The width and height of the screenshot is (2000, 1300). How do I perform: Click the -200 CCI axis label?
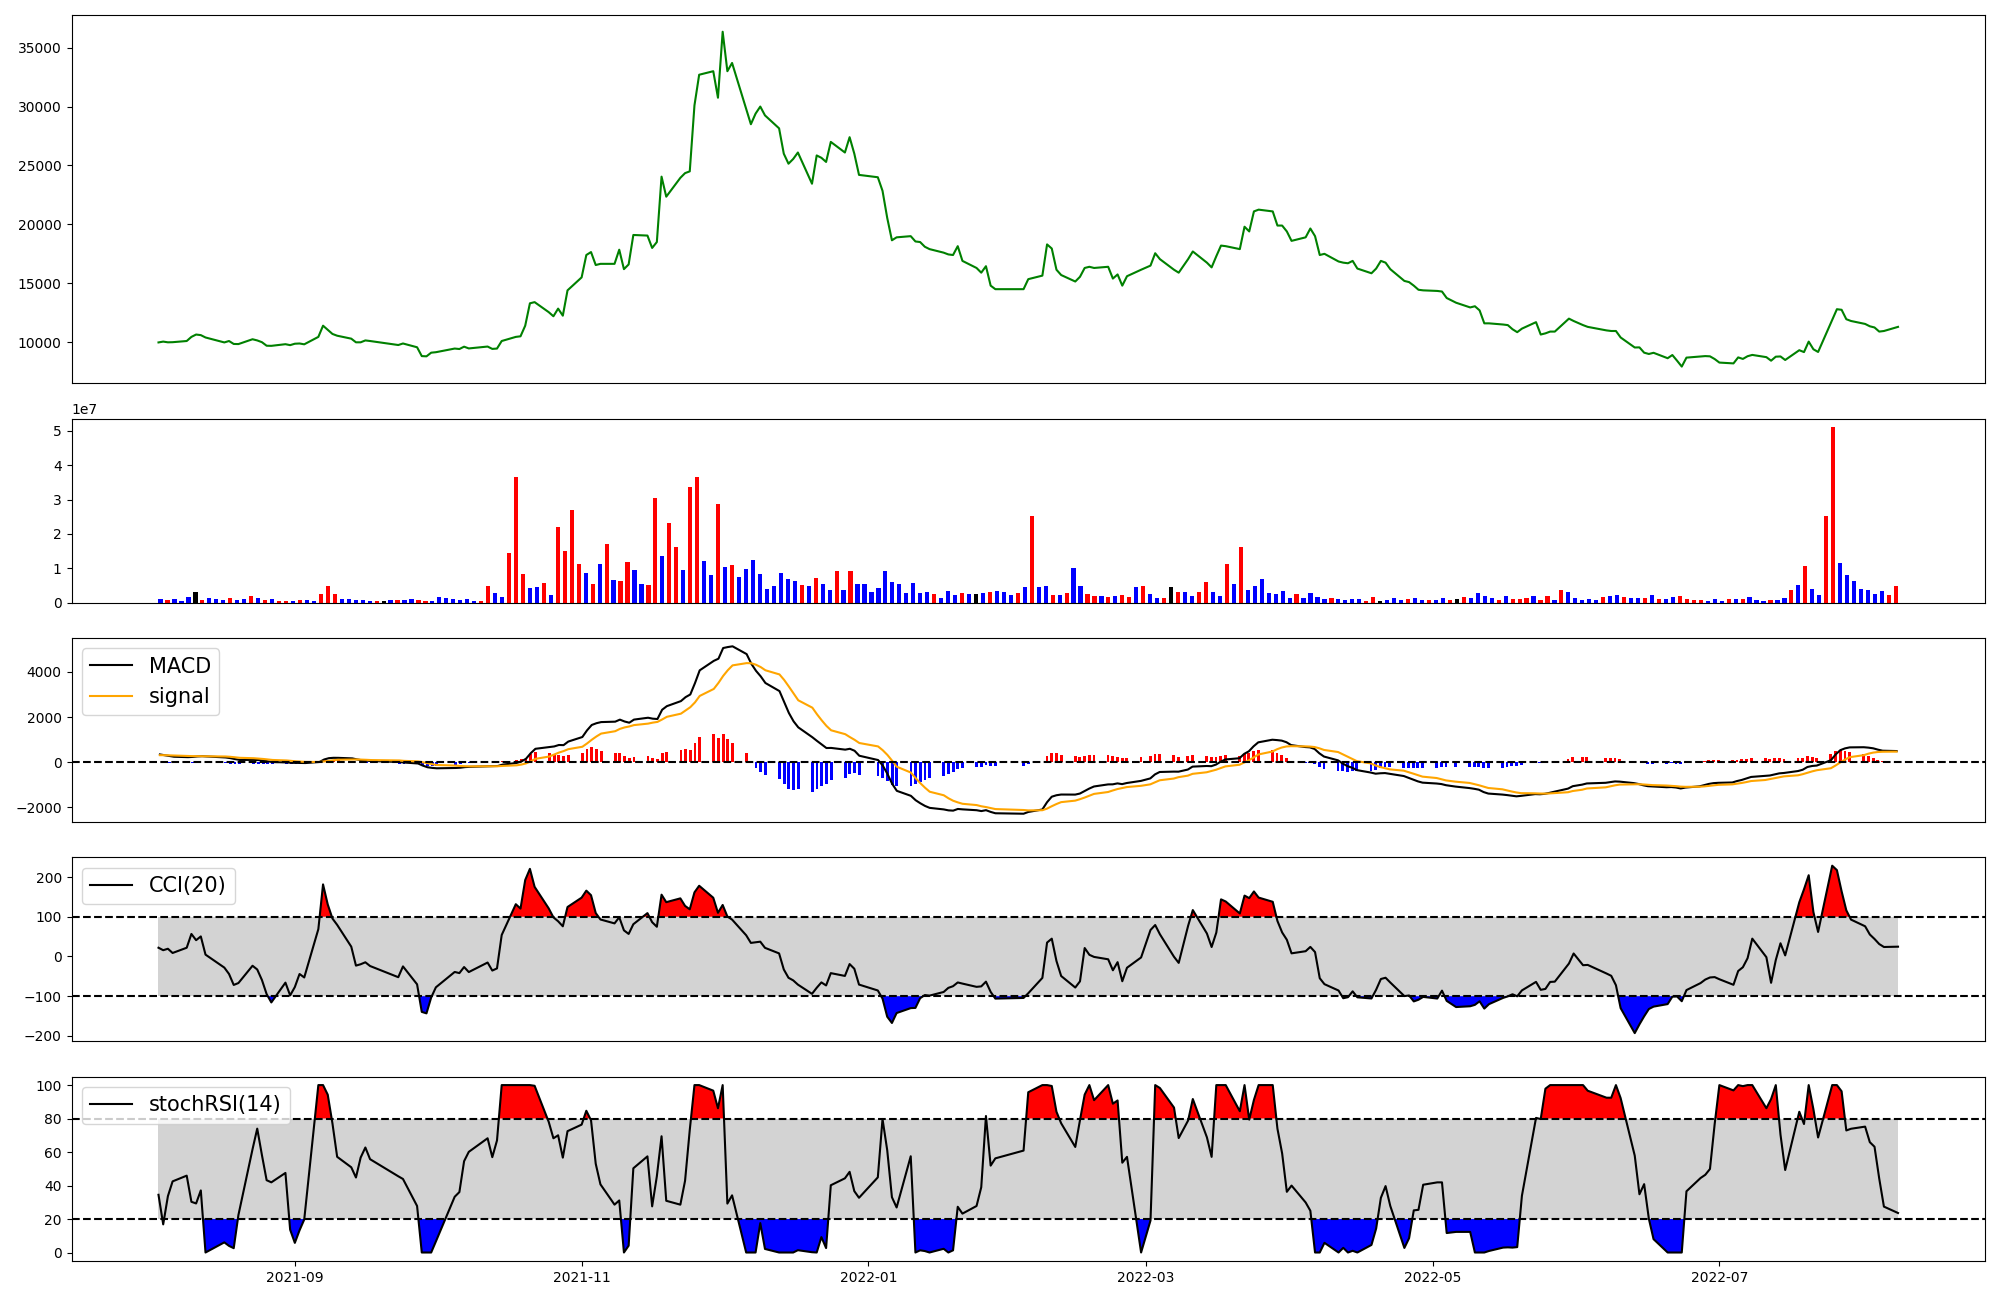tap(41, 1037)
